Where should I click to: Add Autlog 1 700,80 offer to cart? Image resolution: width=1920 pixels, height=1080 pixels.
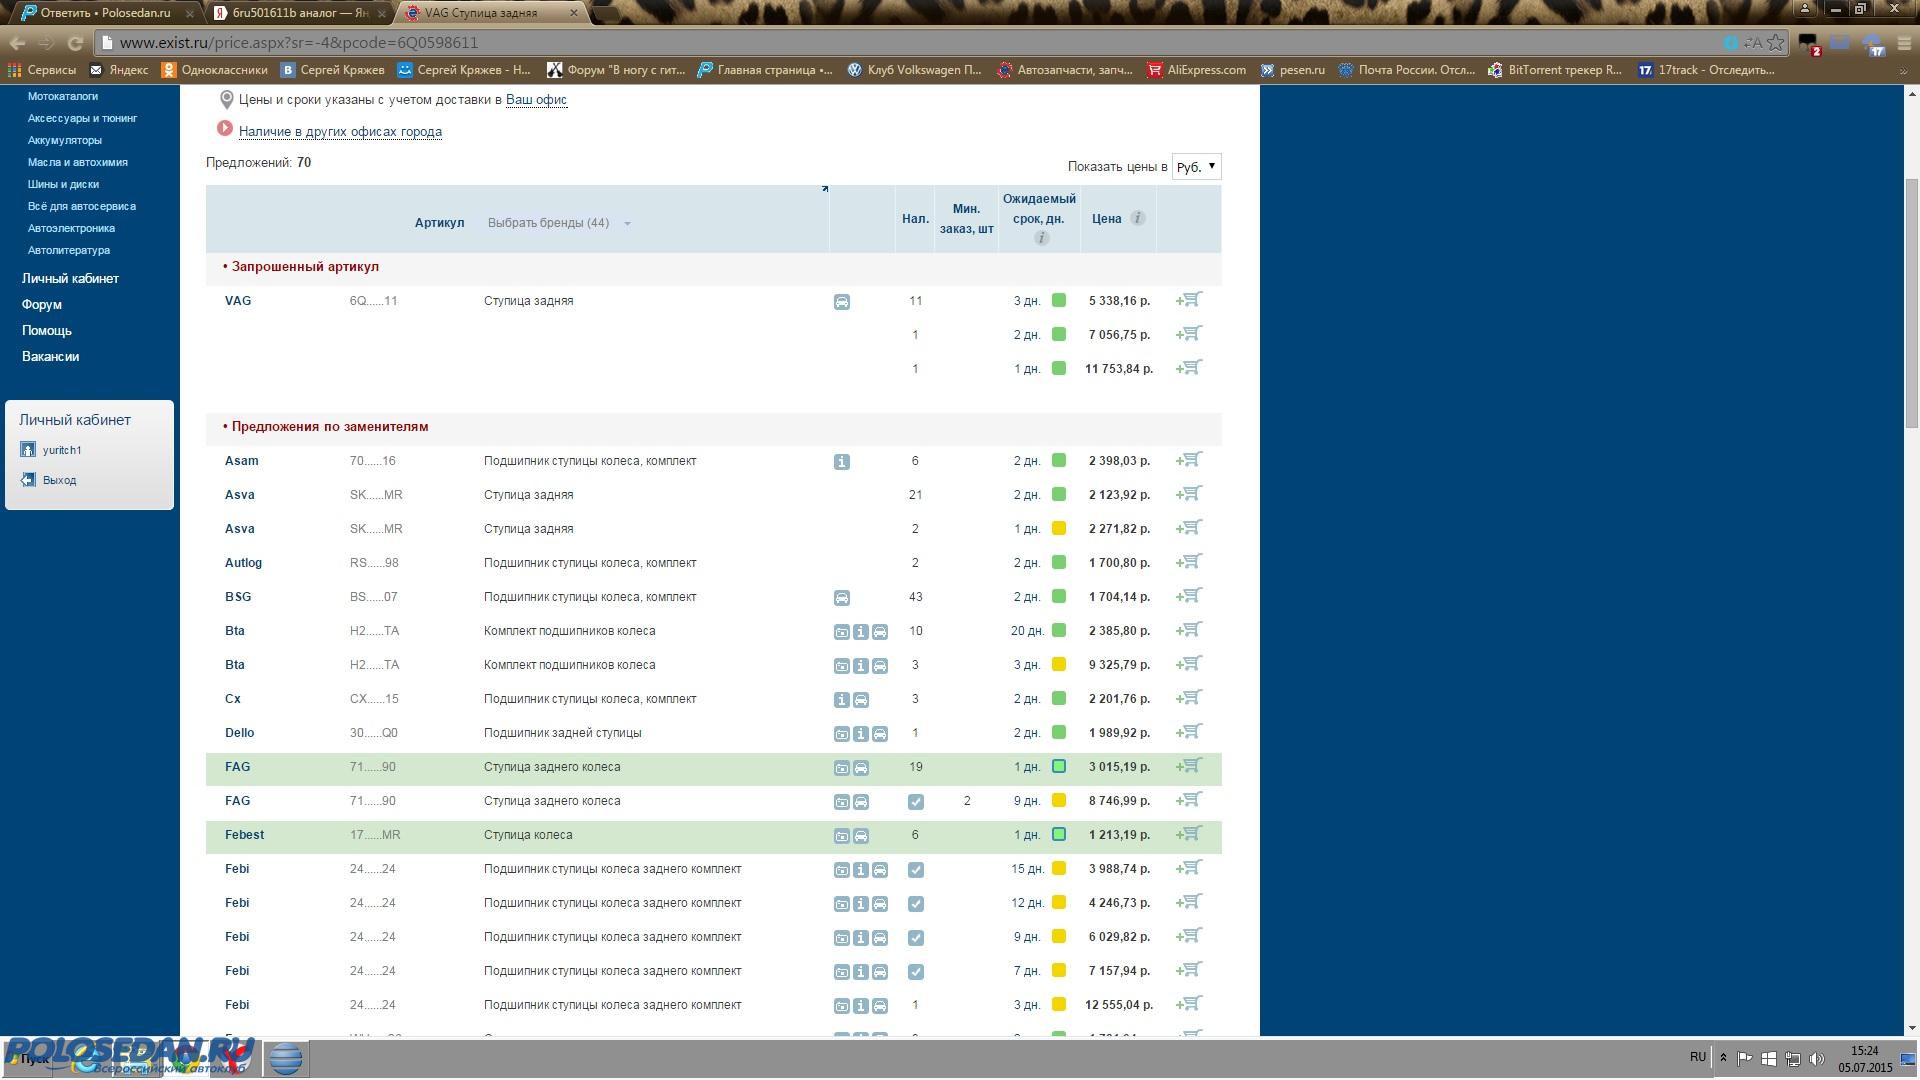point(1189,562)
